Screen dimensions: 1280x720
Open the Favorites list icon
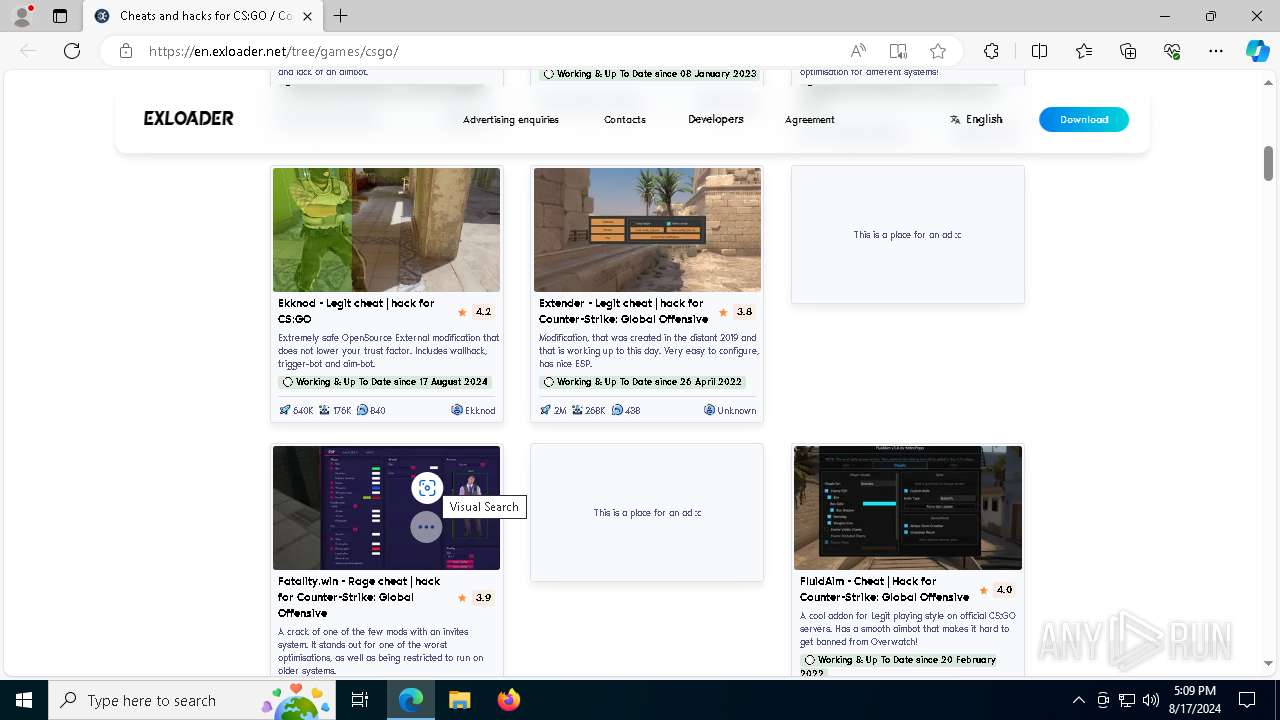click(x=1084, y=51)
